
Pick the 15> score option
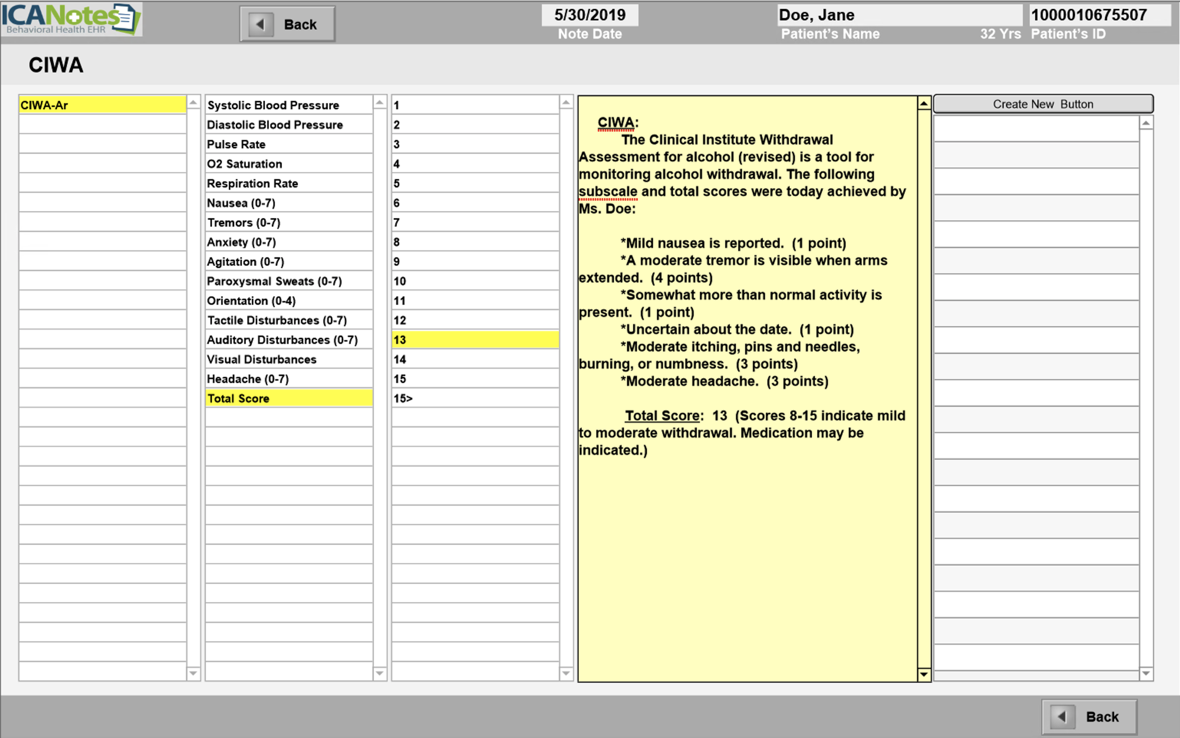tap(474, 398)
